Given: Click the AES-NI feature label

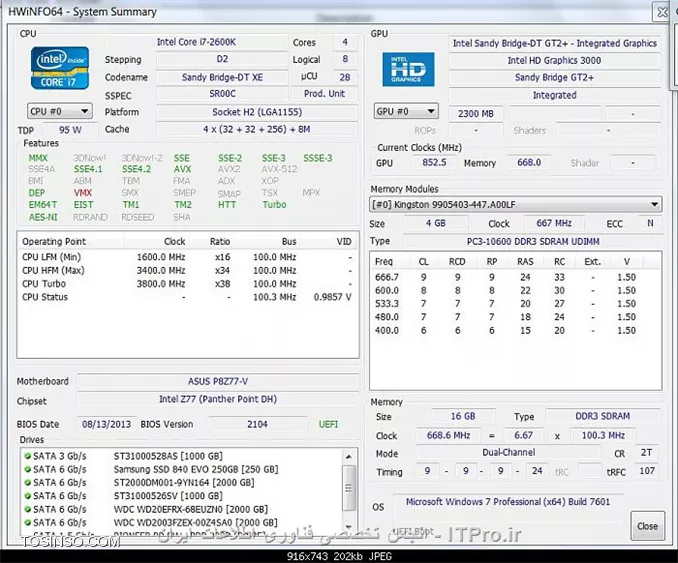Looking at the screenshot, I should point(43,217).
